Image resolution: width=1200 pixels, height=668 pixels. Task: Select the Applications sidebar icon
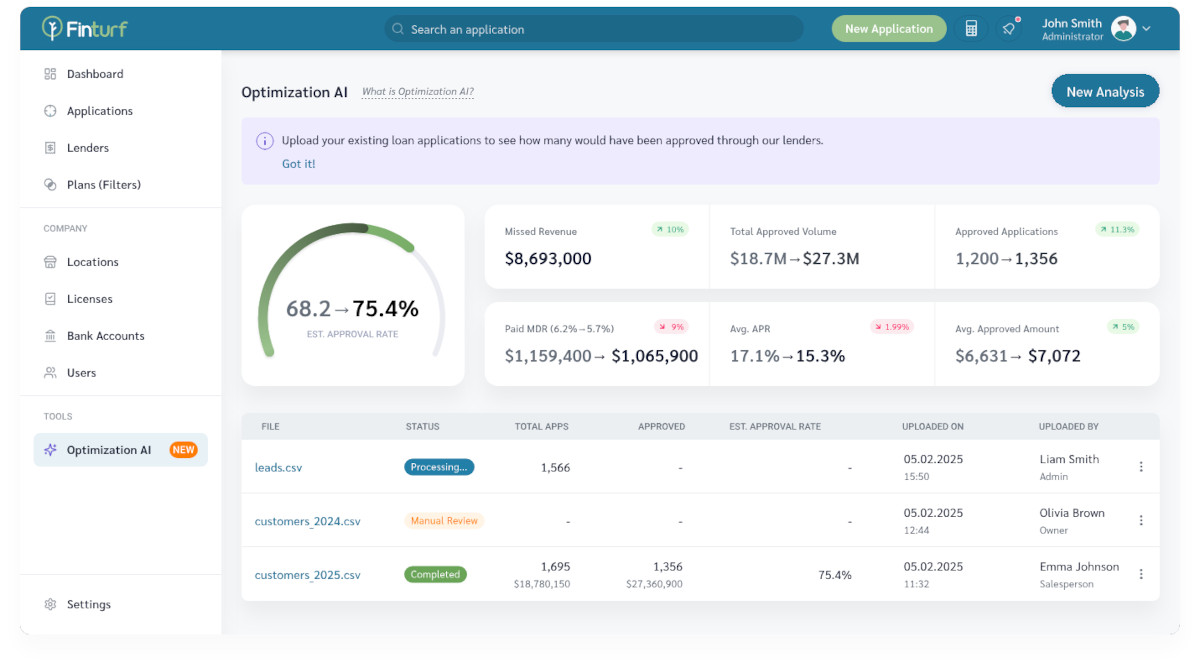point(51,110)
